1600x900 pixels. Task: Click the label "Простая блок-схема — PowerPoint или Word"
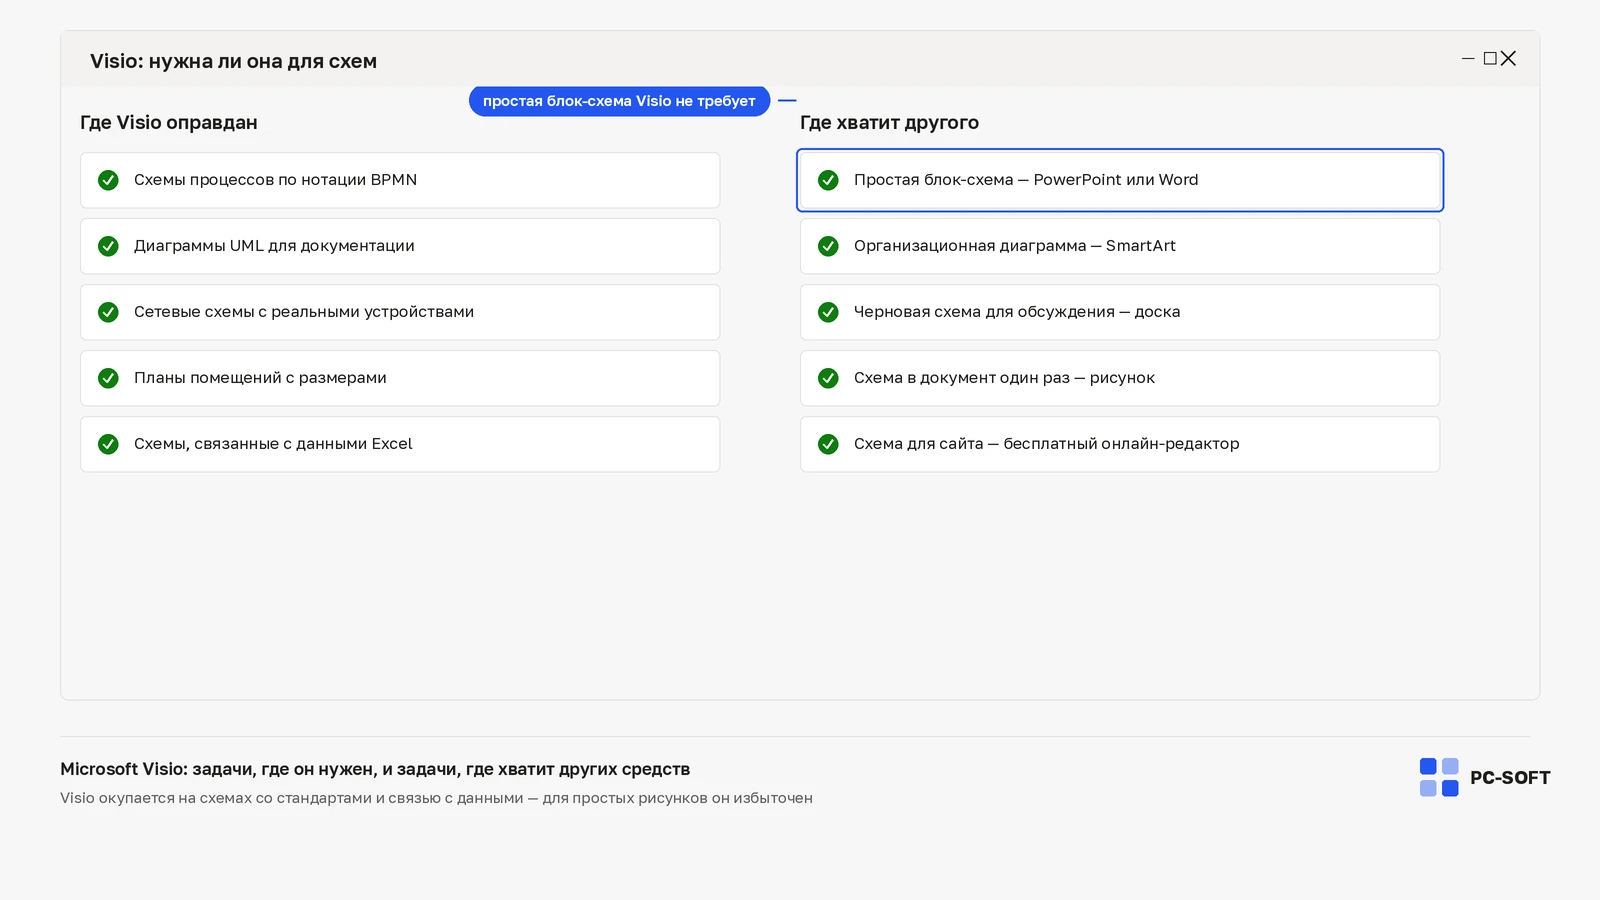coord(1026,180)
